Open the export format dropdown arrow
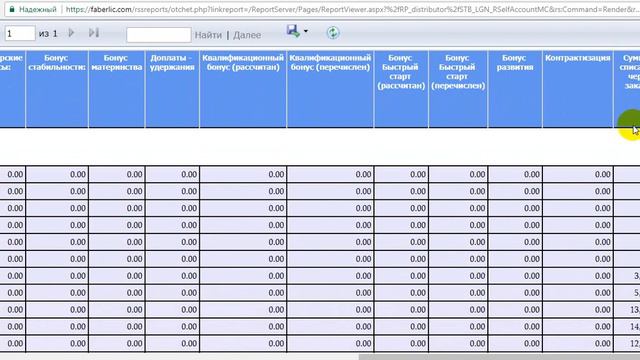The width and height of the screenshot is (640, 360). coord(305,31)
